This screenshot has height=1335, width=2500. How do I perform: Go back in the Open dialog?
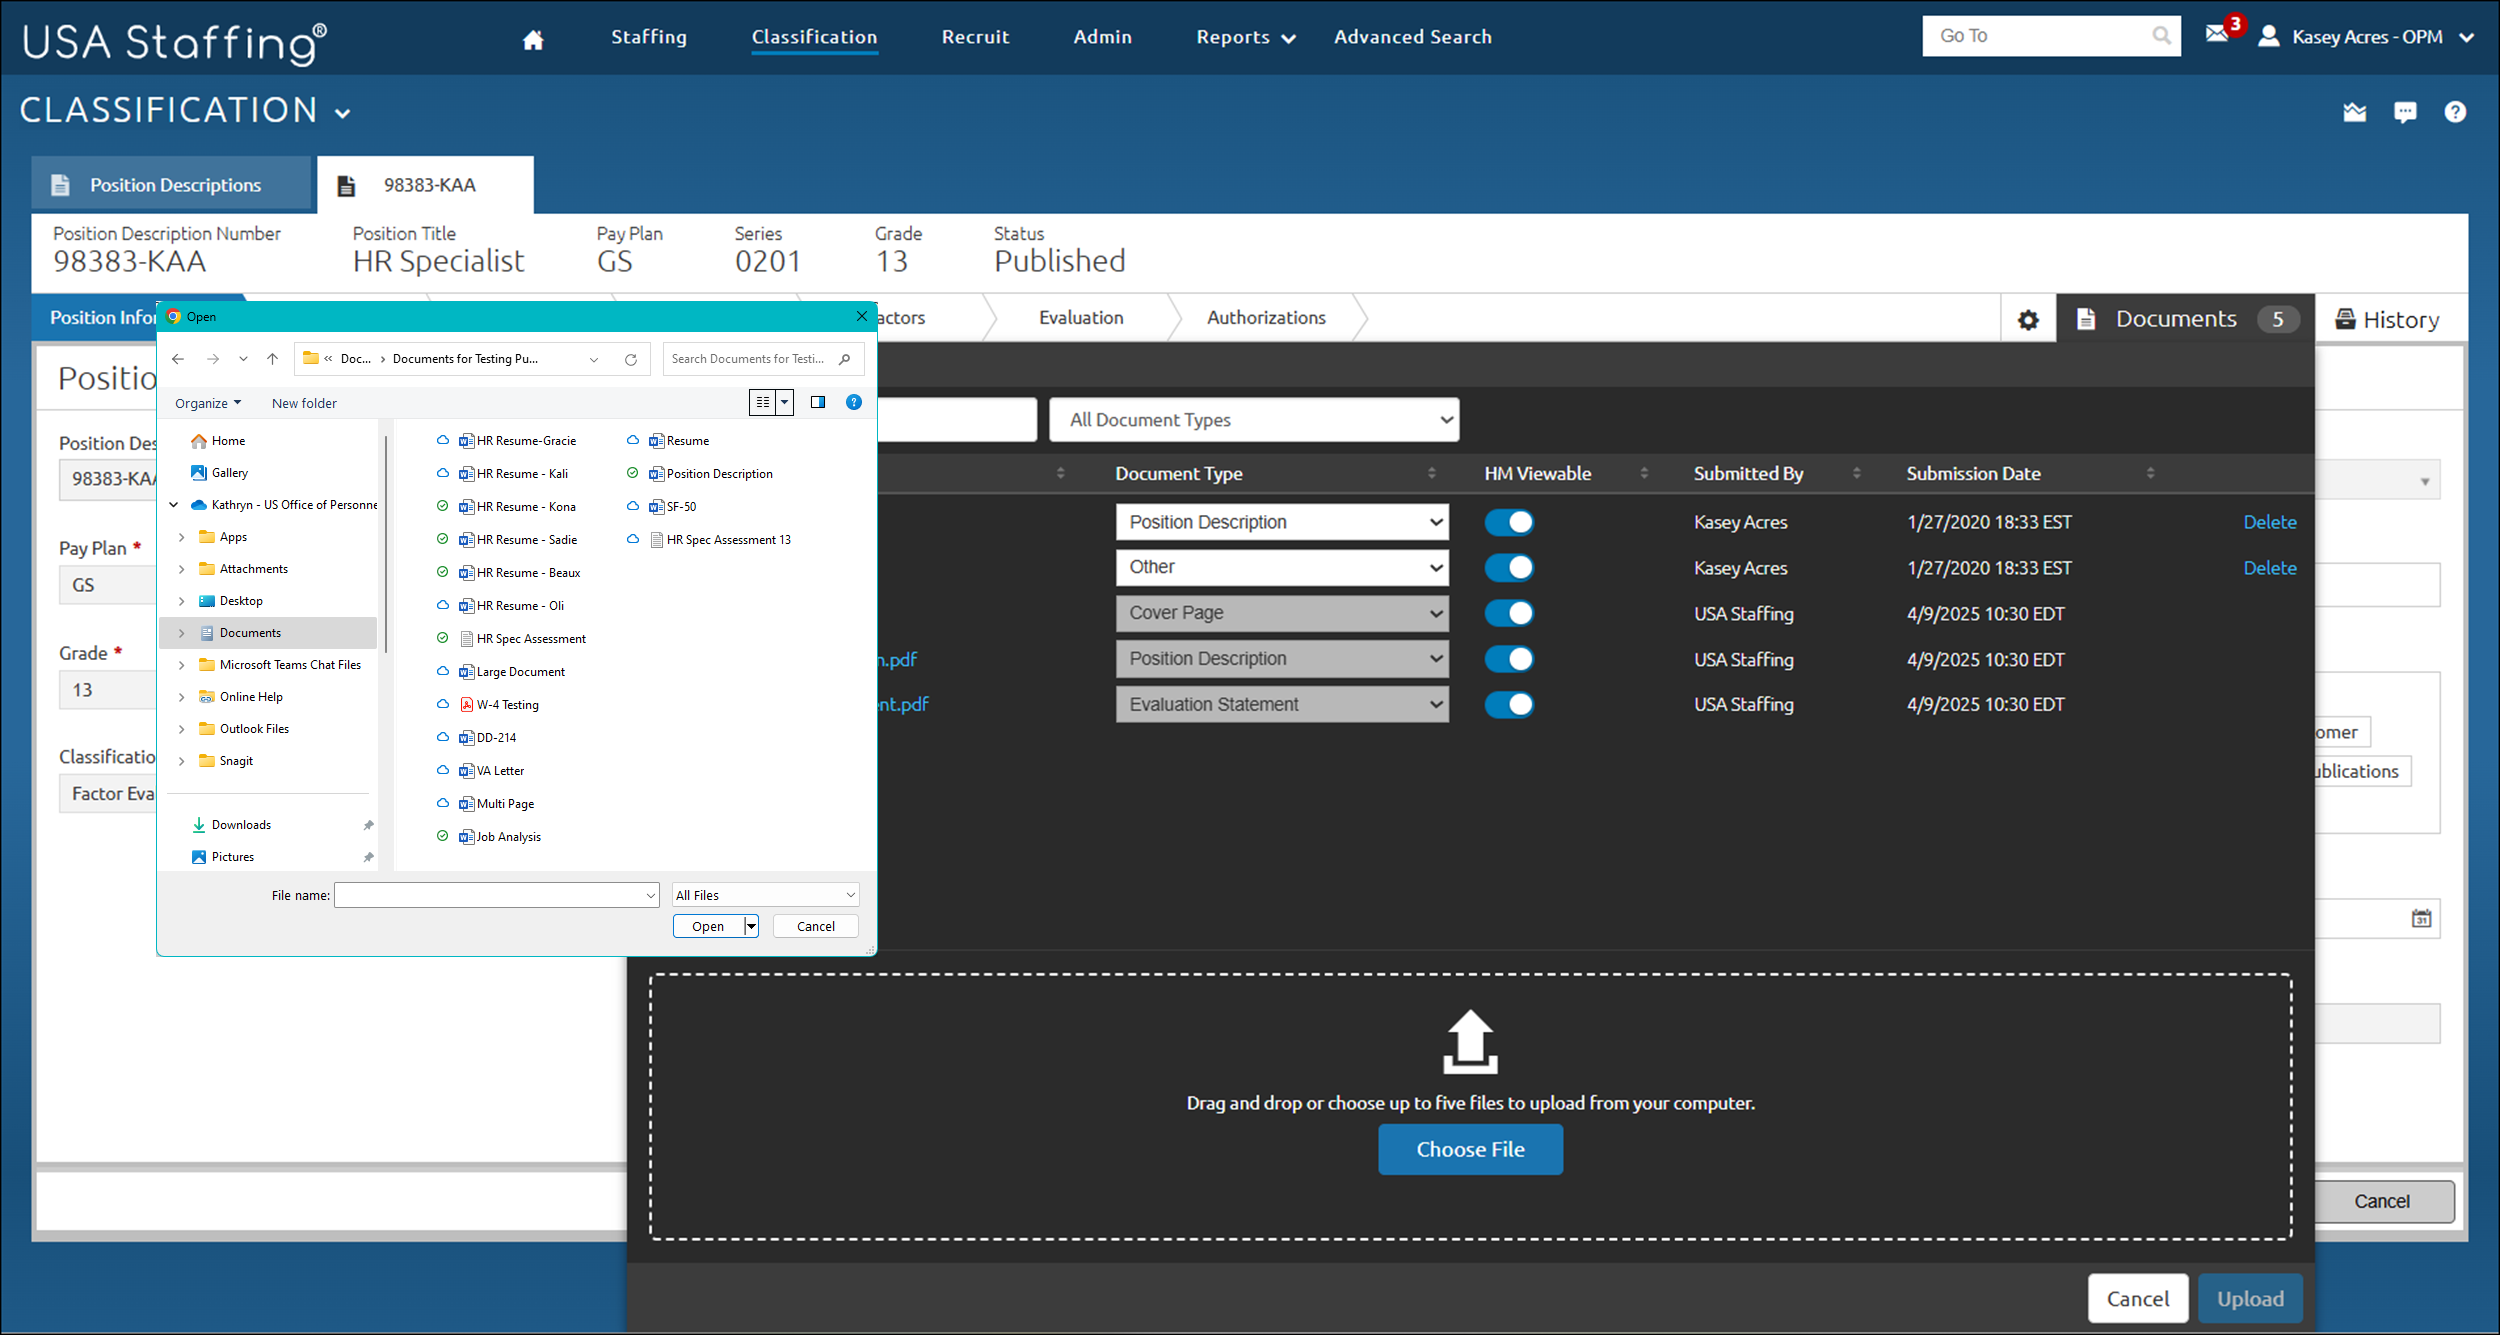coord(178,359)
